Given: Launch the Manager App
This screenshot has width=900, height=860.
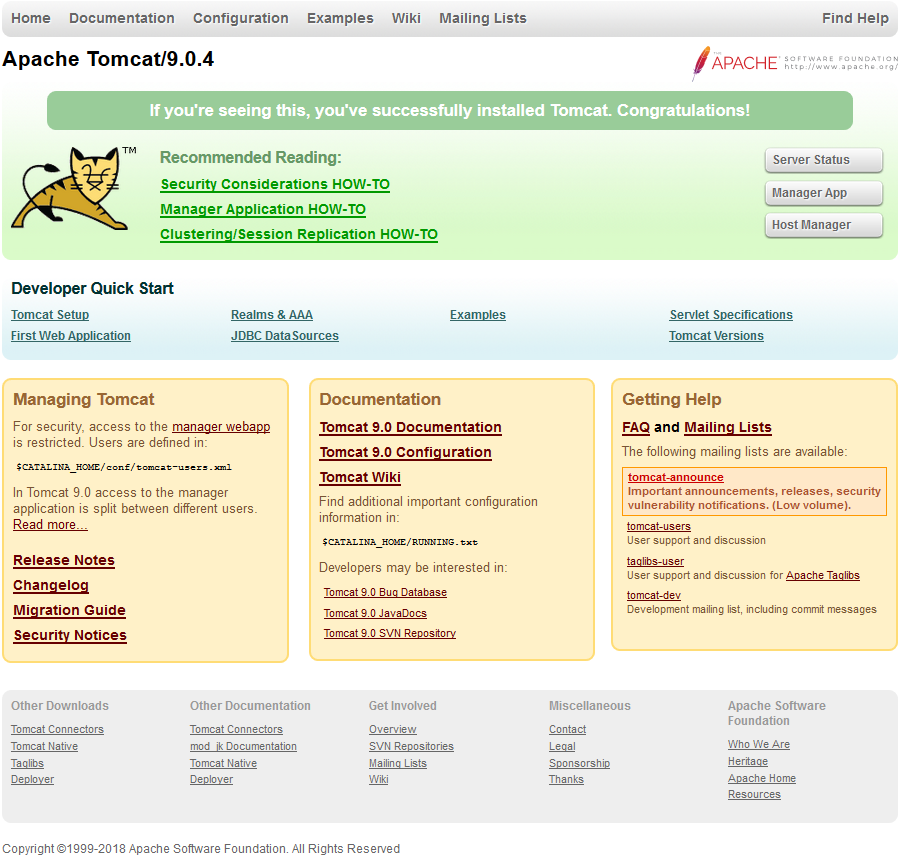Looking at the screenshot, I should [823, 192].
